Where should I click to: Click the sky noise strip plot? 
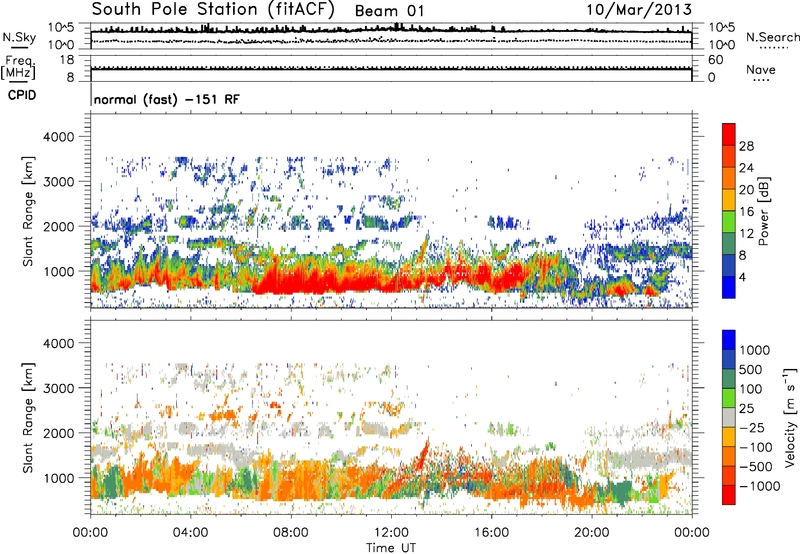point(391,36)
